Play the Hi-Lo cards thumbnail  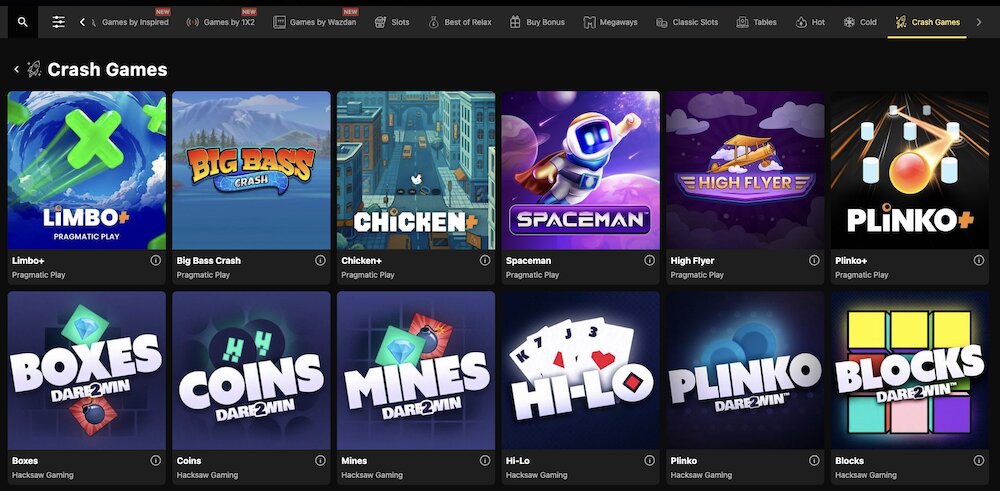pyautogui.click(x=580, y=370)
